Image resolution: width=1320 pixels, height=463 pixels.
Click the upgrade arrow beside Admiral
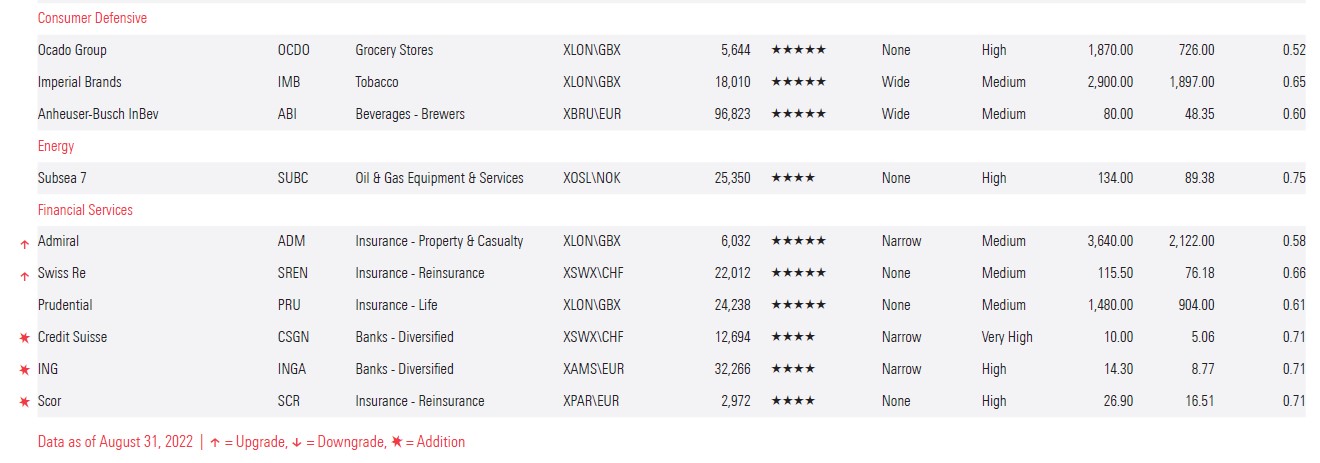(25, 243)
